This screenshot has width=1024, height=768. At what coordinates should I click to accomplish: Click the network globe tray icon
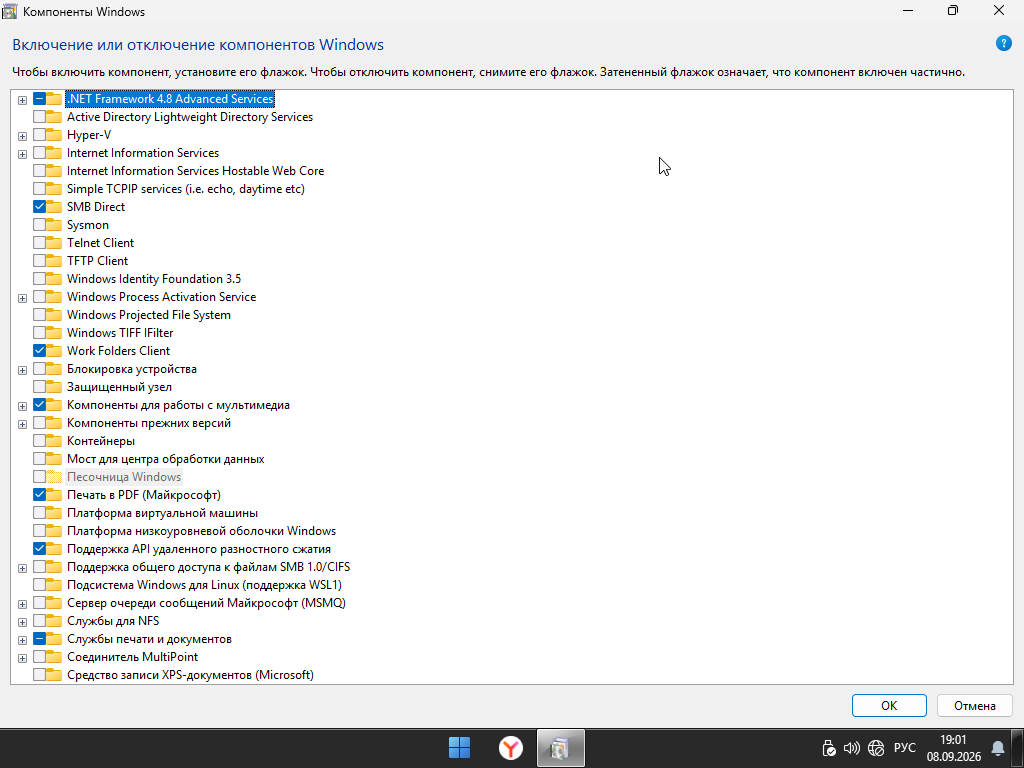876,748
